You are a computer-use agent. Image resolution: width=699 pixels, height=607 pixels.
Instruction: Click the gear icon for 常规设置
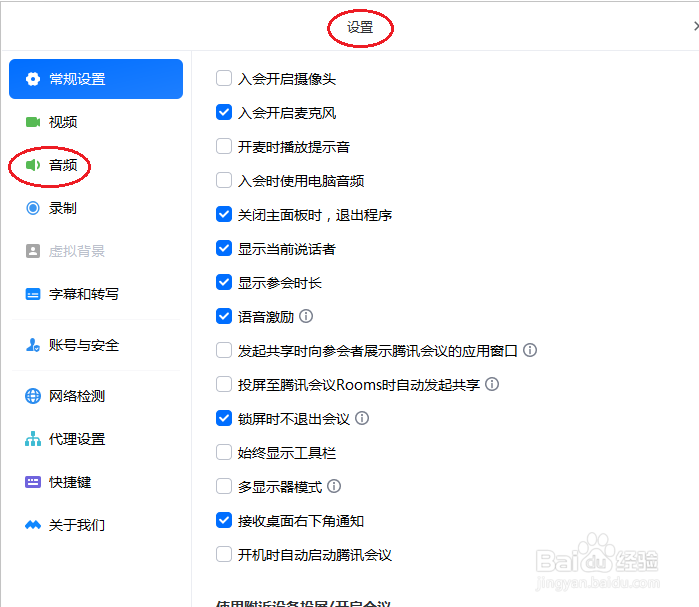(33, 79)
